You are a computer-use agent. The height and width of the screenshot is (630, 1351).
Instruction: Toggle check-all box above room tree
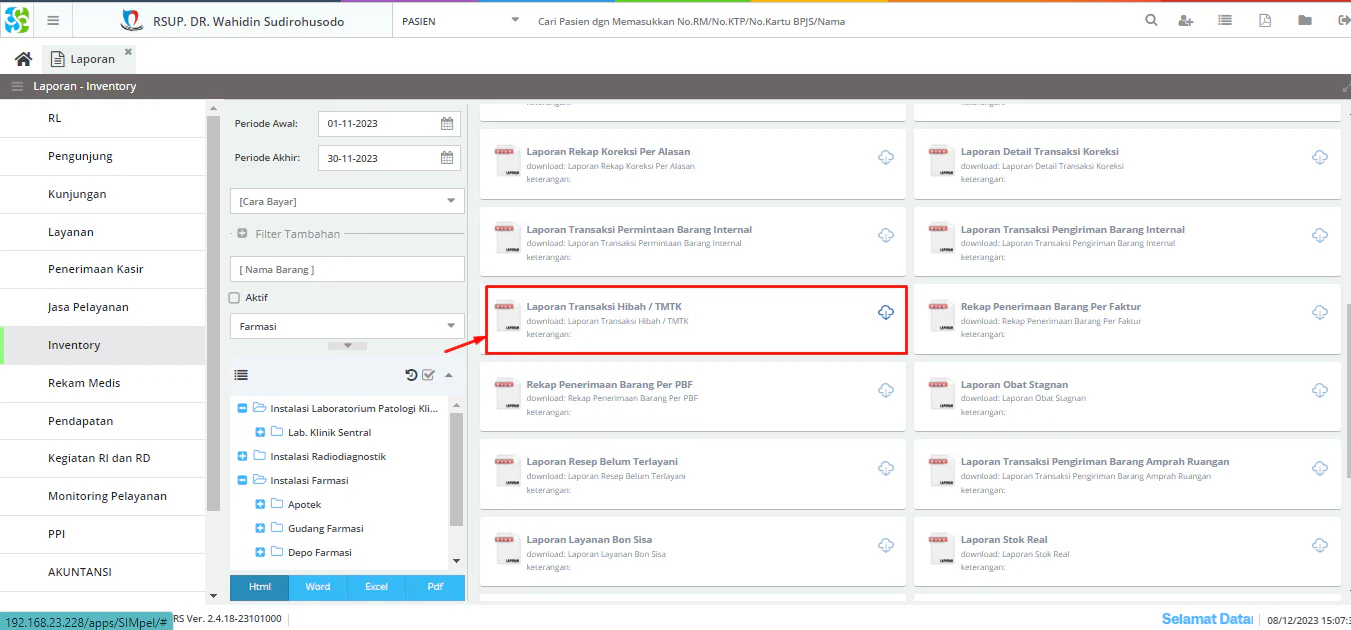coord(428,375)
